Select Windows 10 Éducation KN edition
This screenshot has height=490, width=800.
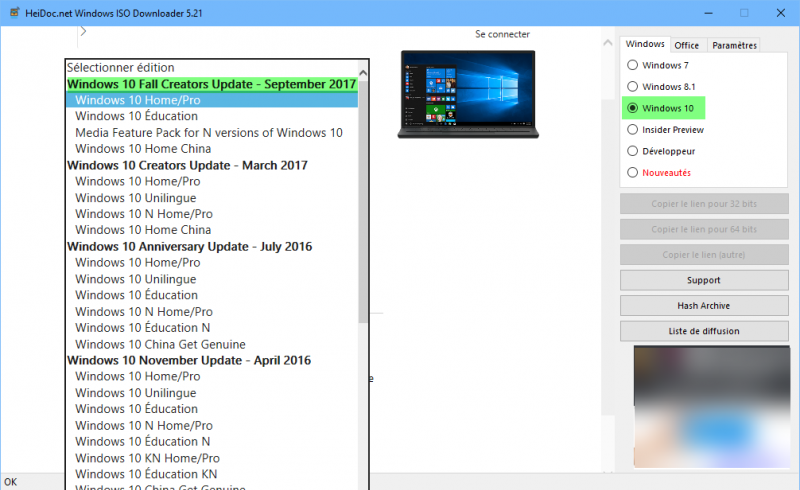[212, 474]
